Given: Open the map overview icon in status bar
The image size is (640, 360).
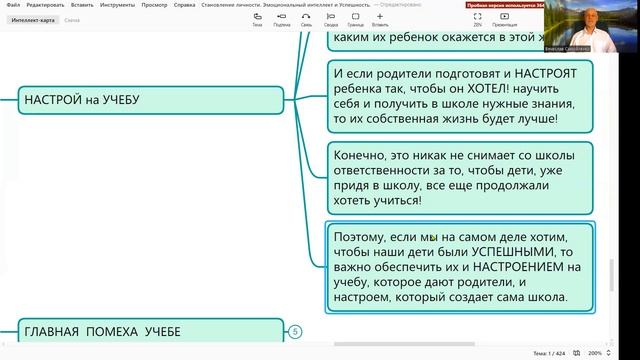Looking at the screenshot, I should coord(576,353).
